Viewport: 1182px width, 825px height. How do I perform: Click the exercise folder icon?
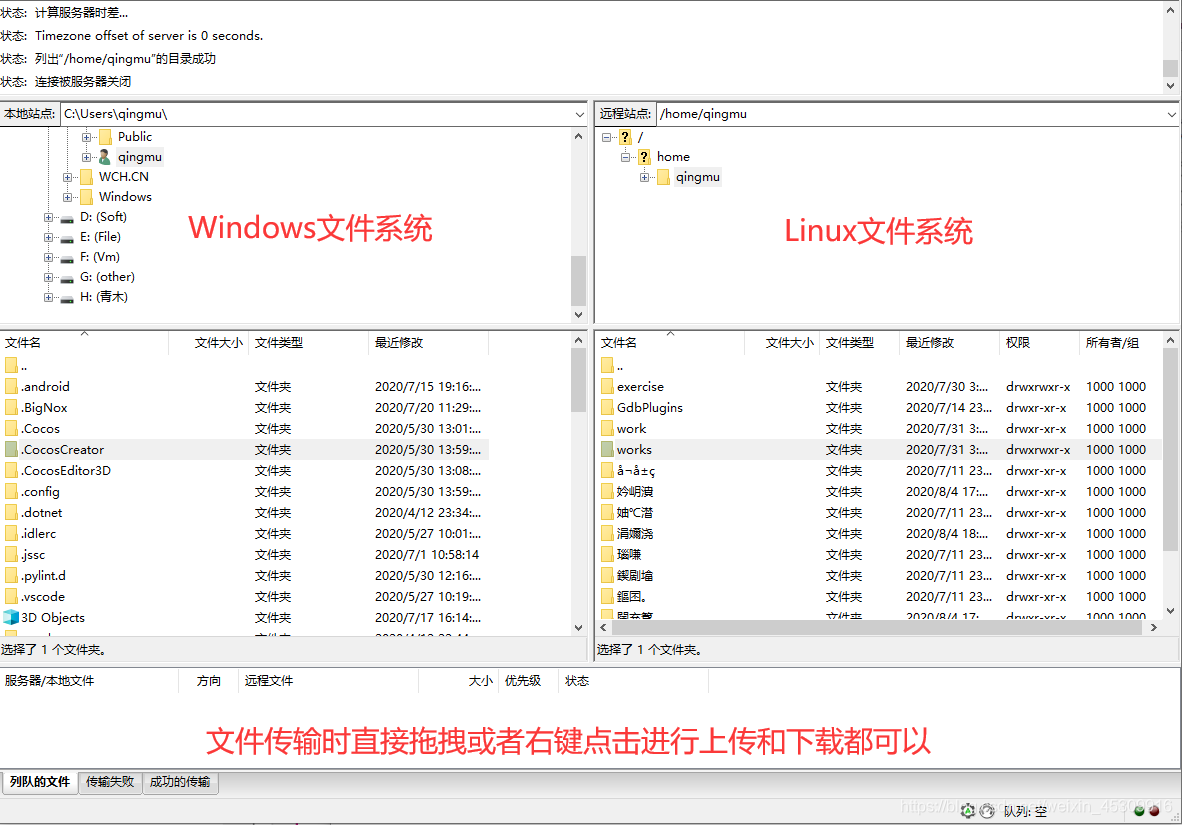[608, 386]
